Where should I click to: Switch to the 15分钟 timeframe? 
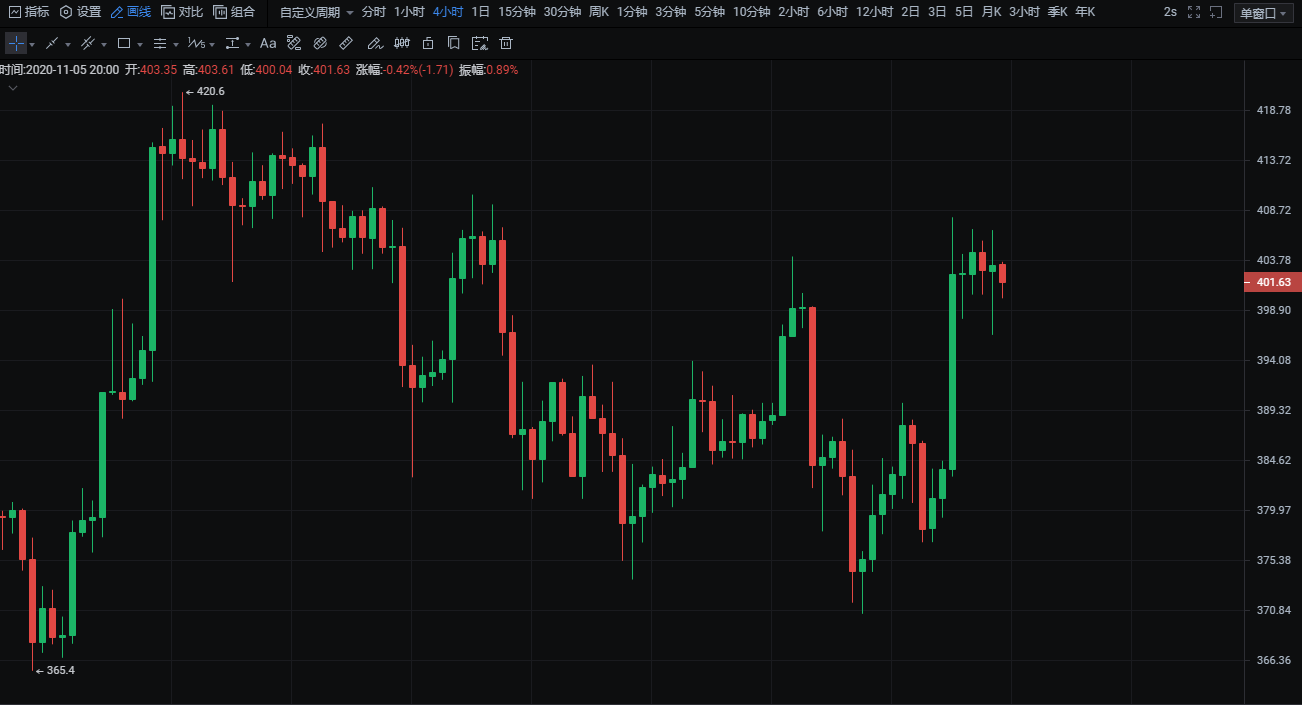pyautogui.click(x=517, y=12)
